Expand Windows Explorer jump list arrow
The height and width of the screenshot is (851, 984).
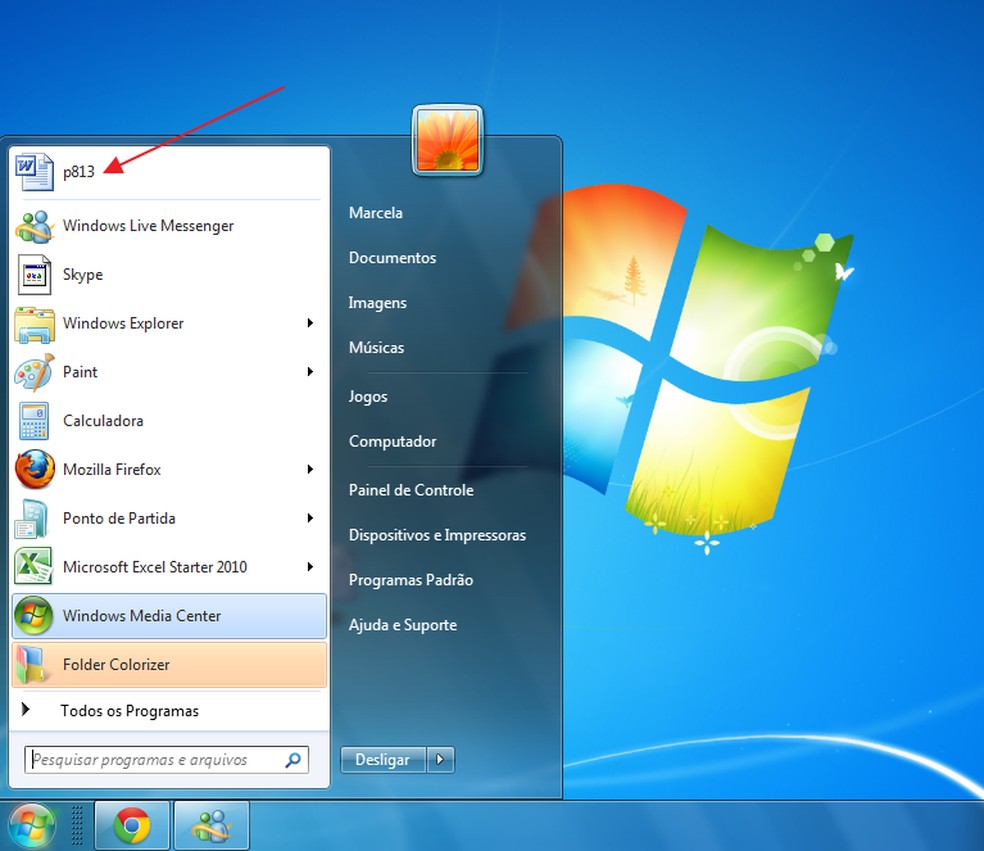(x=310, y=323)
